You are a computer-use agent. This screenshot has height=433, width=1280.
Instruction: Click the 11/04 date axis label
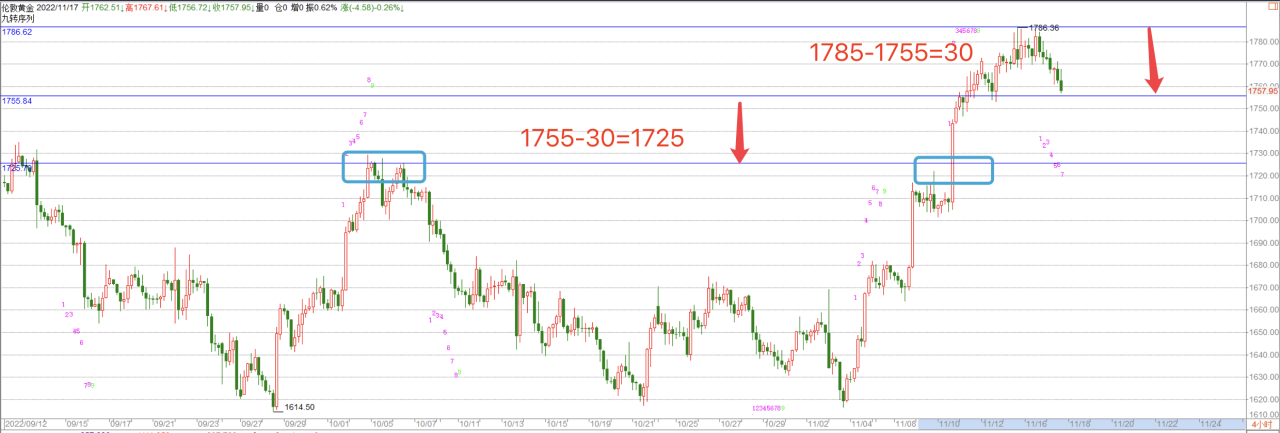(x=863, y=424)
